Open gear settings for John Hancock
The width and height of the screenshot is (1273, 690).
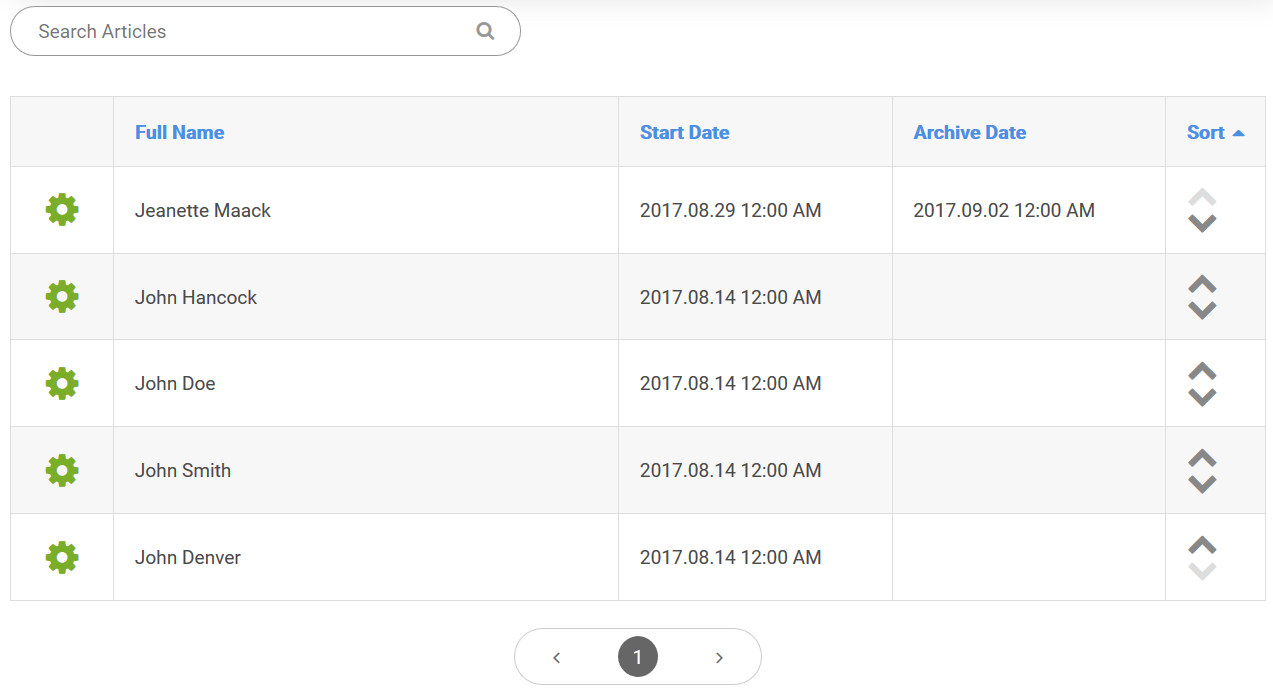[x=62, y=297]
